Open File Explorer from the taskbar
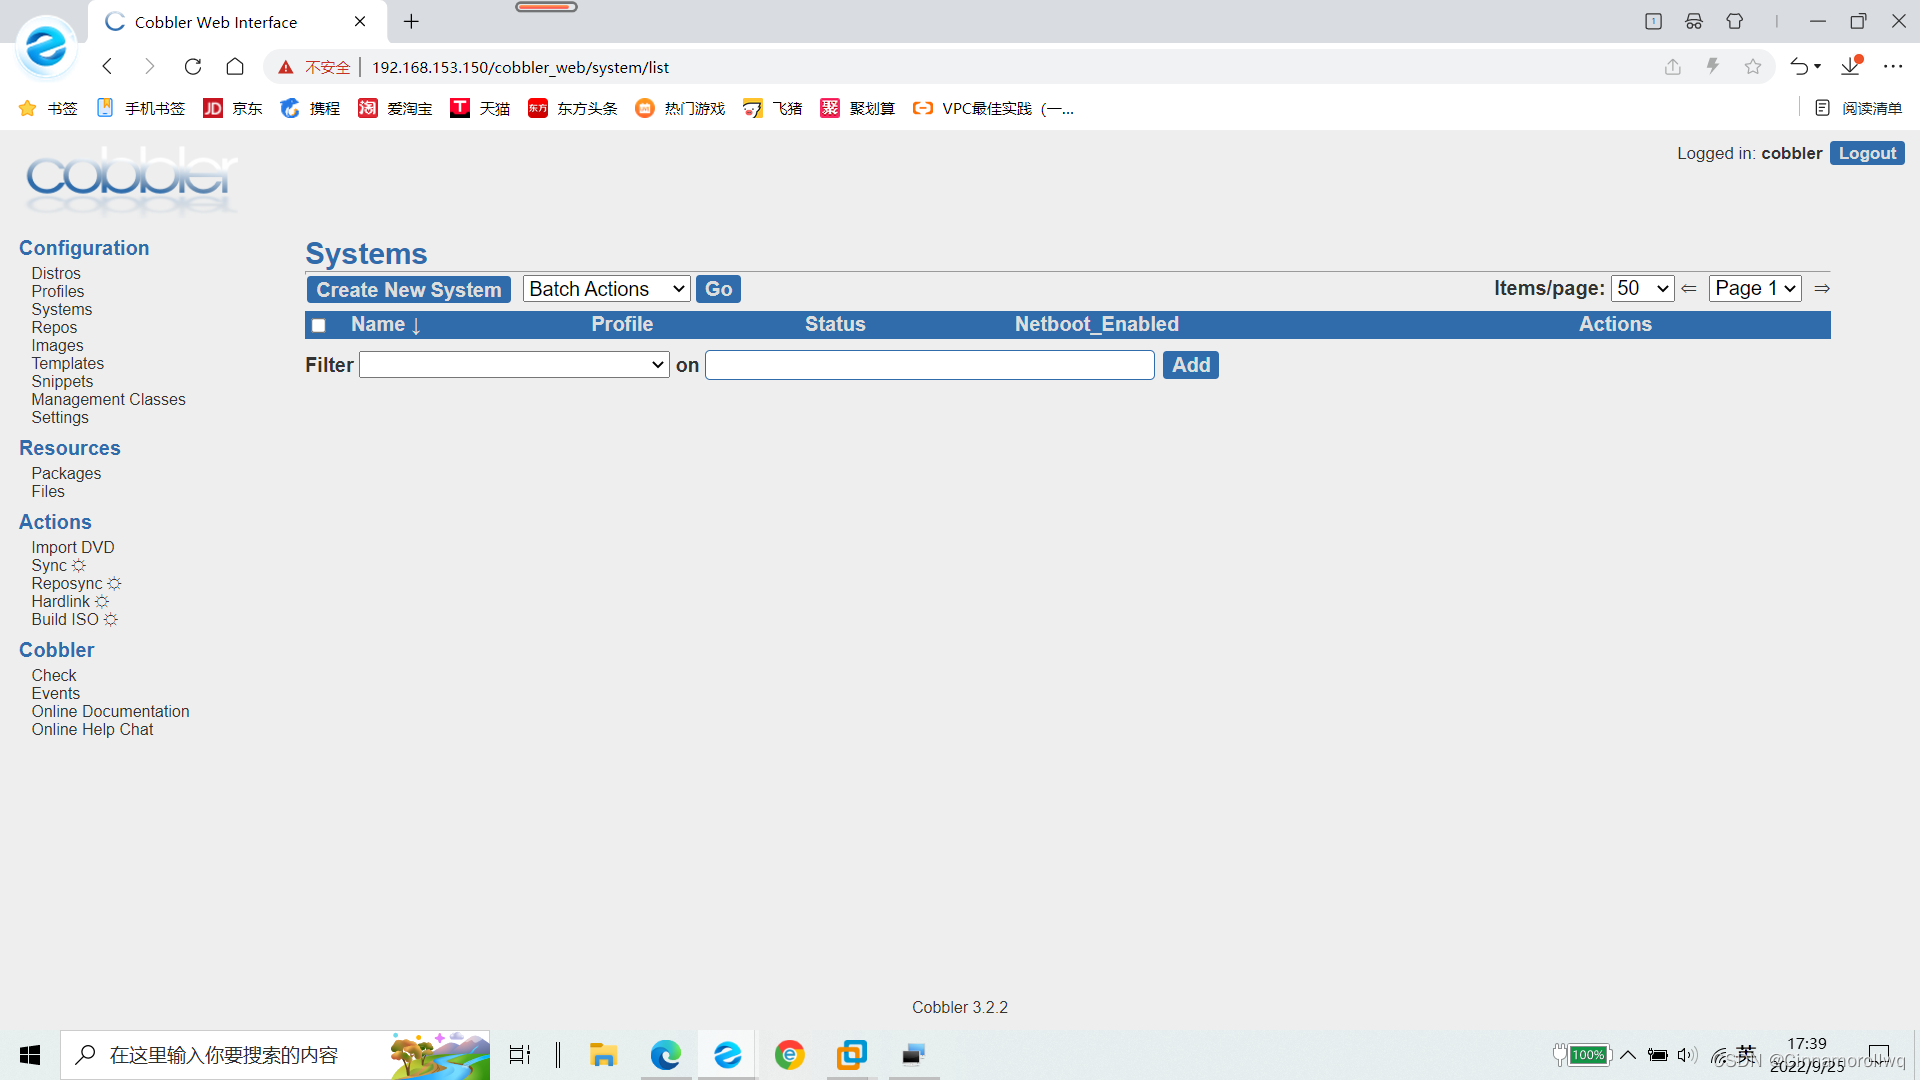 pyautogui.click(x=603, y=1055)
